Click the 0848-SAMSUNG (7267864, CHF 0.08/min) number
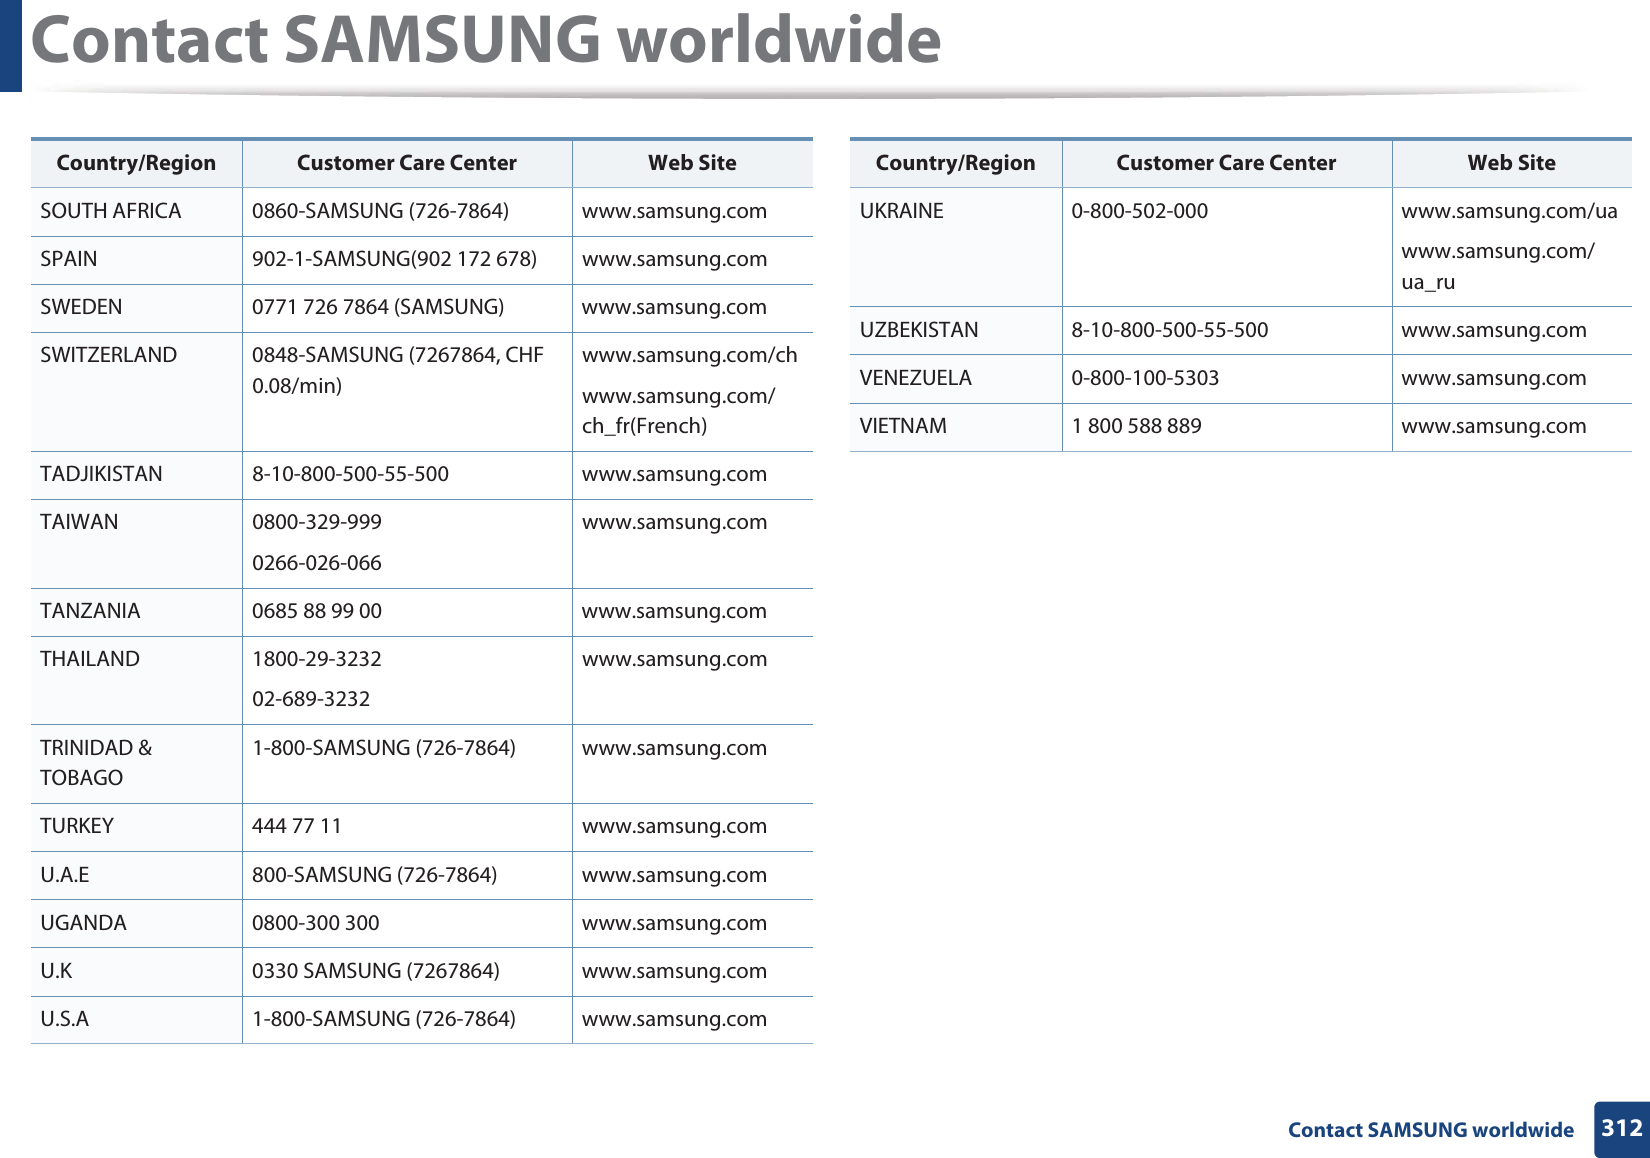Image resolution: width=1650 pixels, height=1158 pixels. [398, 370]
